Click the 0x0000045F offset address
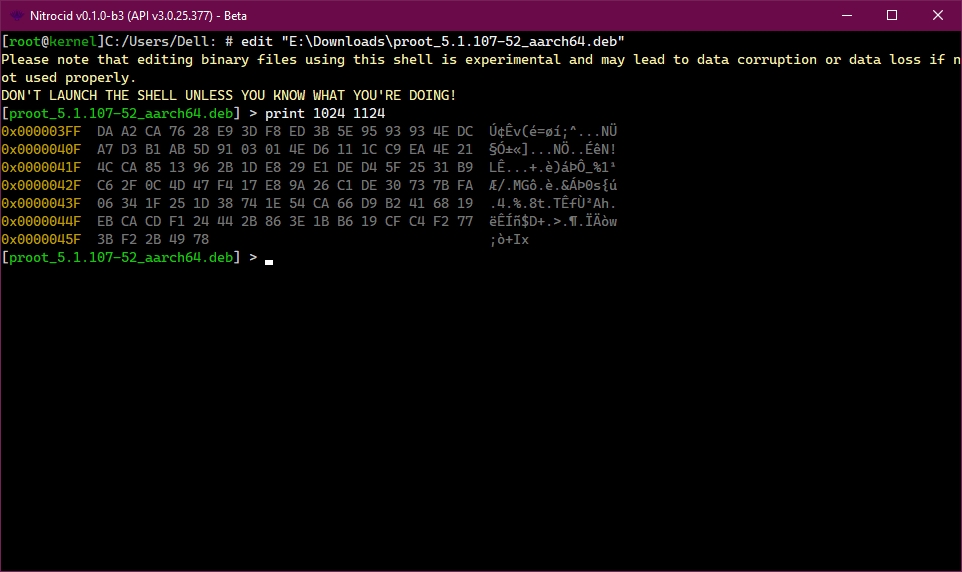Viewport: 962px width, 572px height. [x=41, y=239]
